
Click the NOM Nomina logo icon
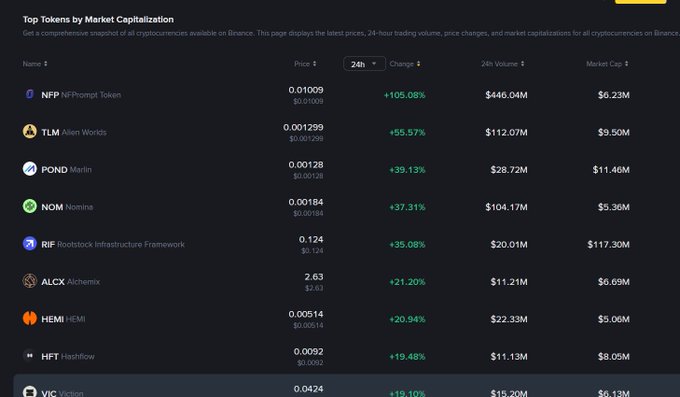pyautogui.click(x=29, y=206)
